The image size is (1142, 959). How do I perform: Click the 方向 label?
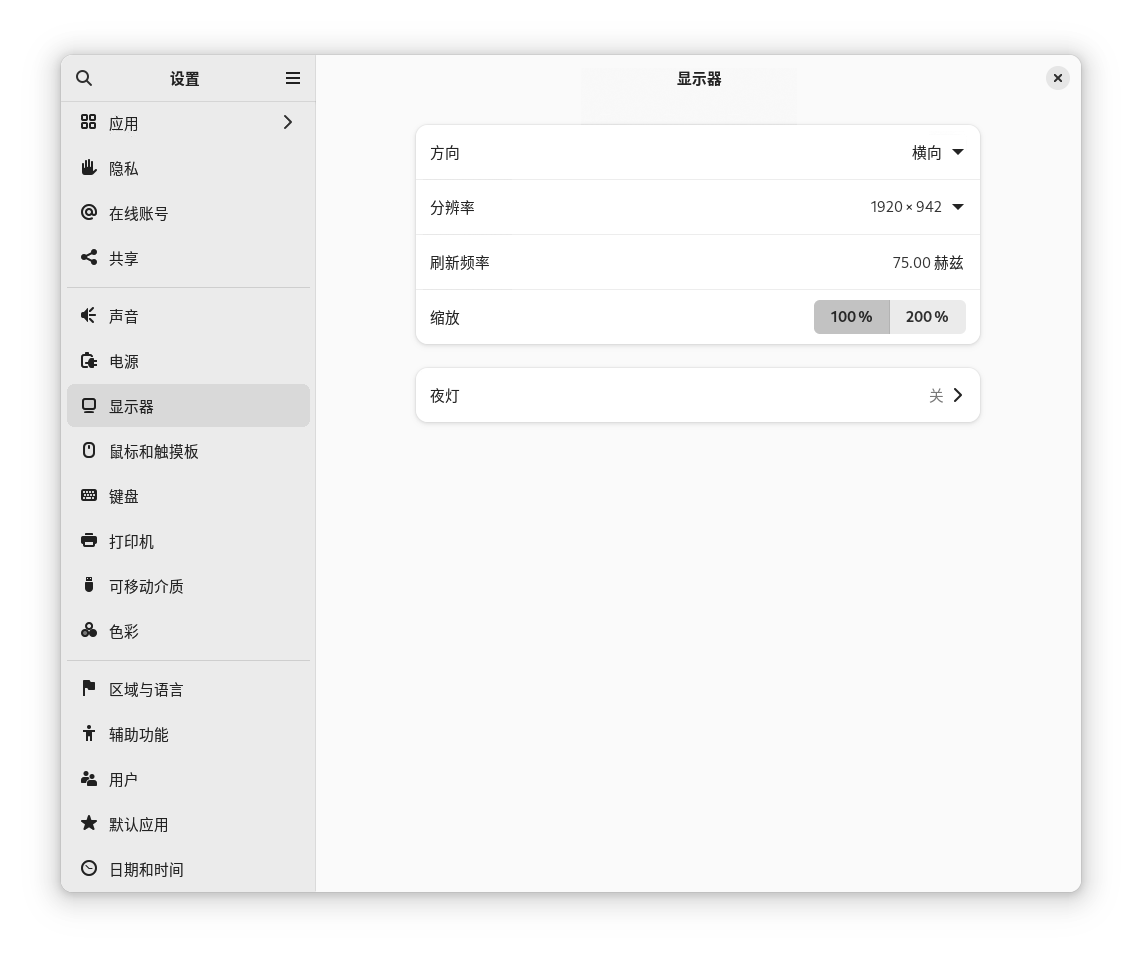click(445, 153)
